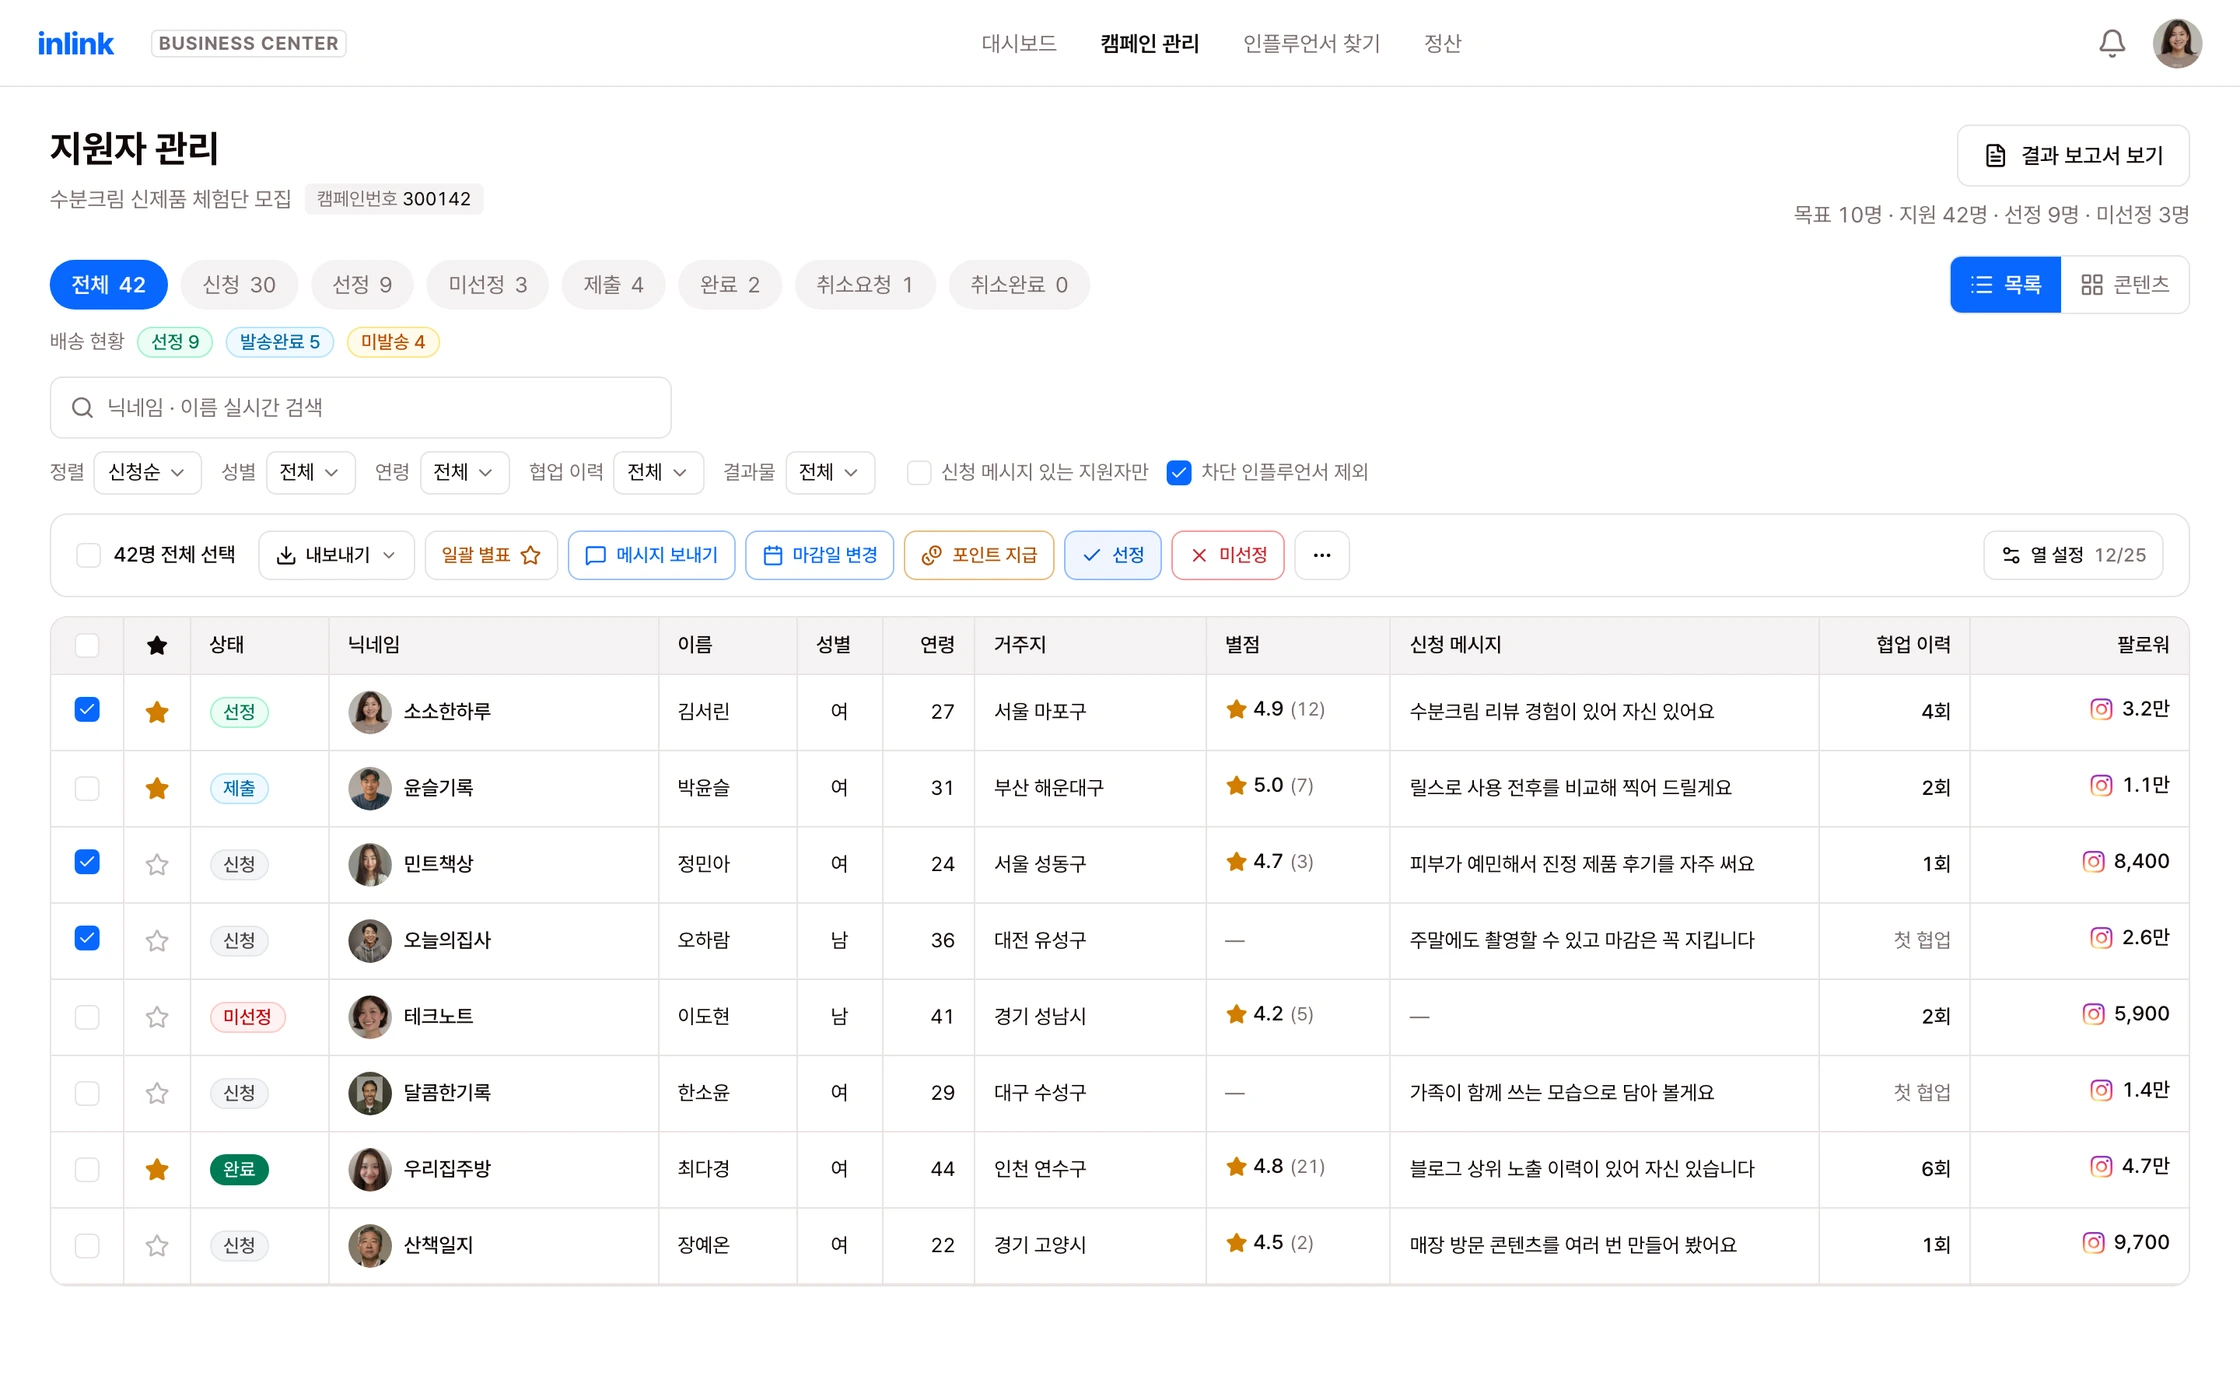The image size is (2240, 1400).
Task: Open the 정산 menu
Action: pyautogui.click(x=1442, y=43)
